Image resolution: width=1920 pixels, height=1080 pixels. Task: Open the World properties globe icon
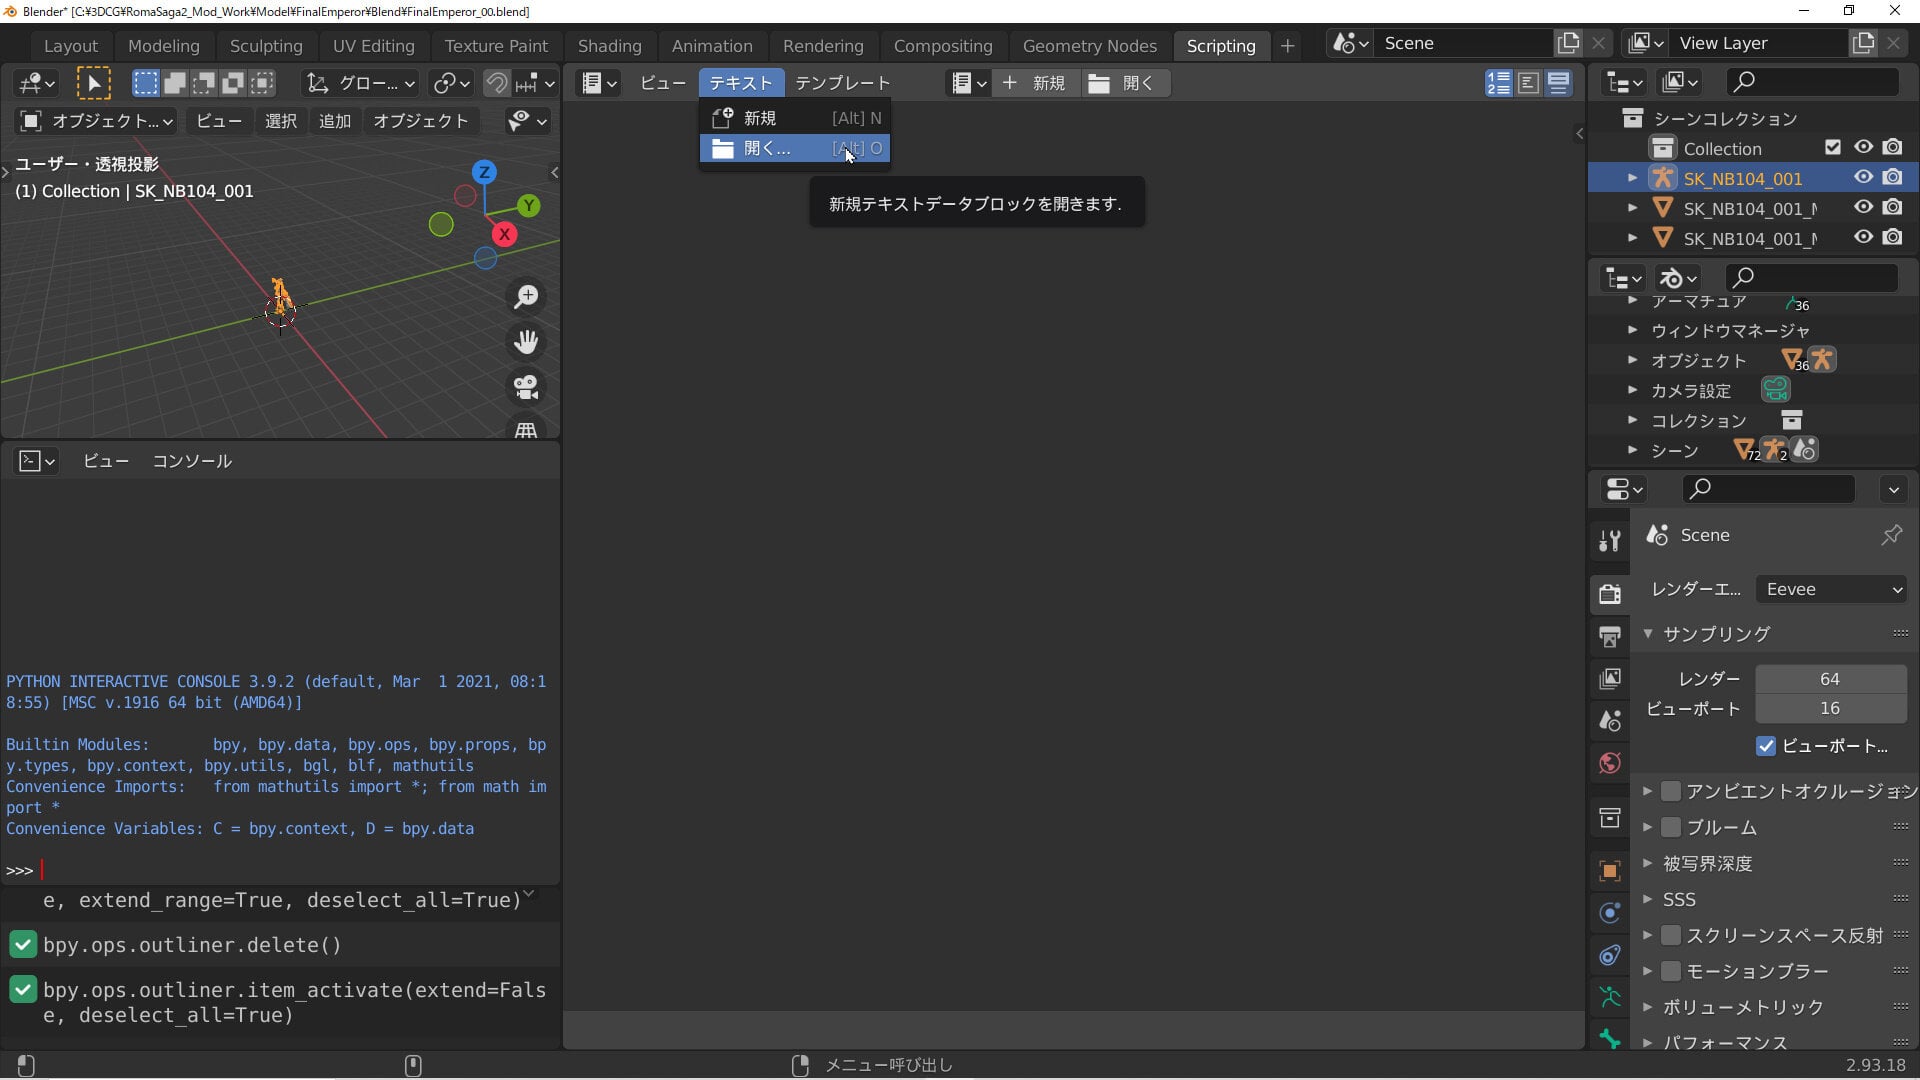1609,764
